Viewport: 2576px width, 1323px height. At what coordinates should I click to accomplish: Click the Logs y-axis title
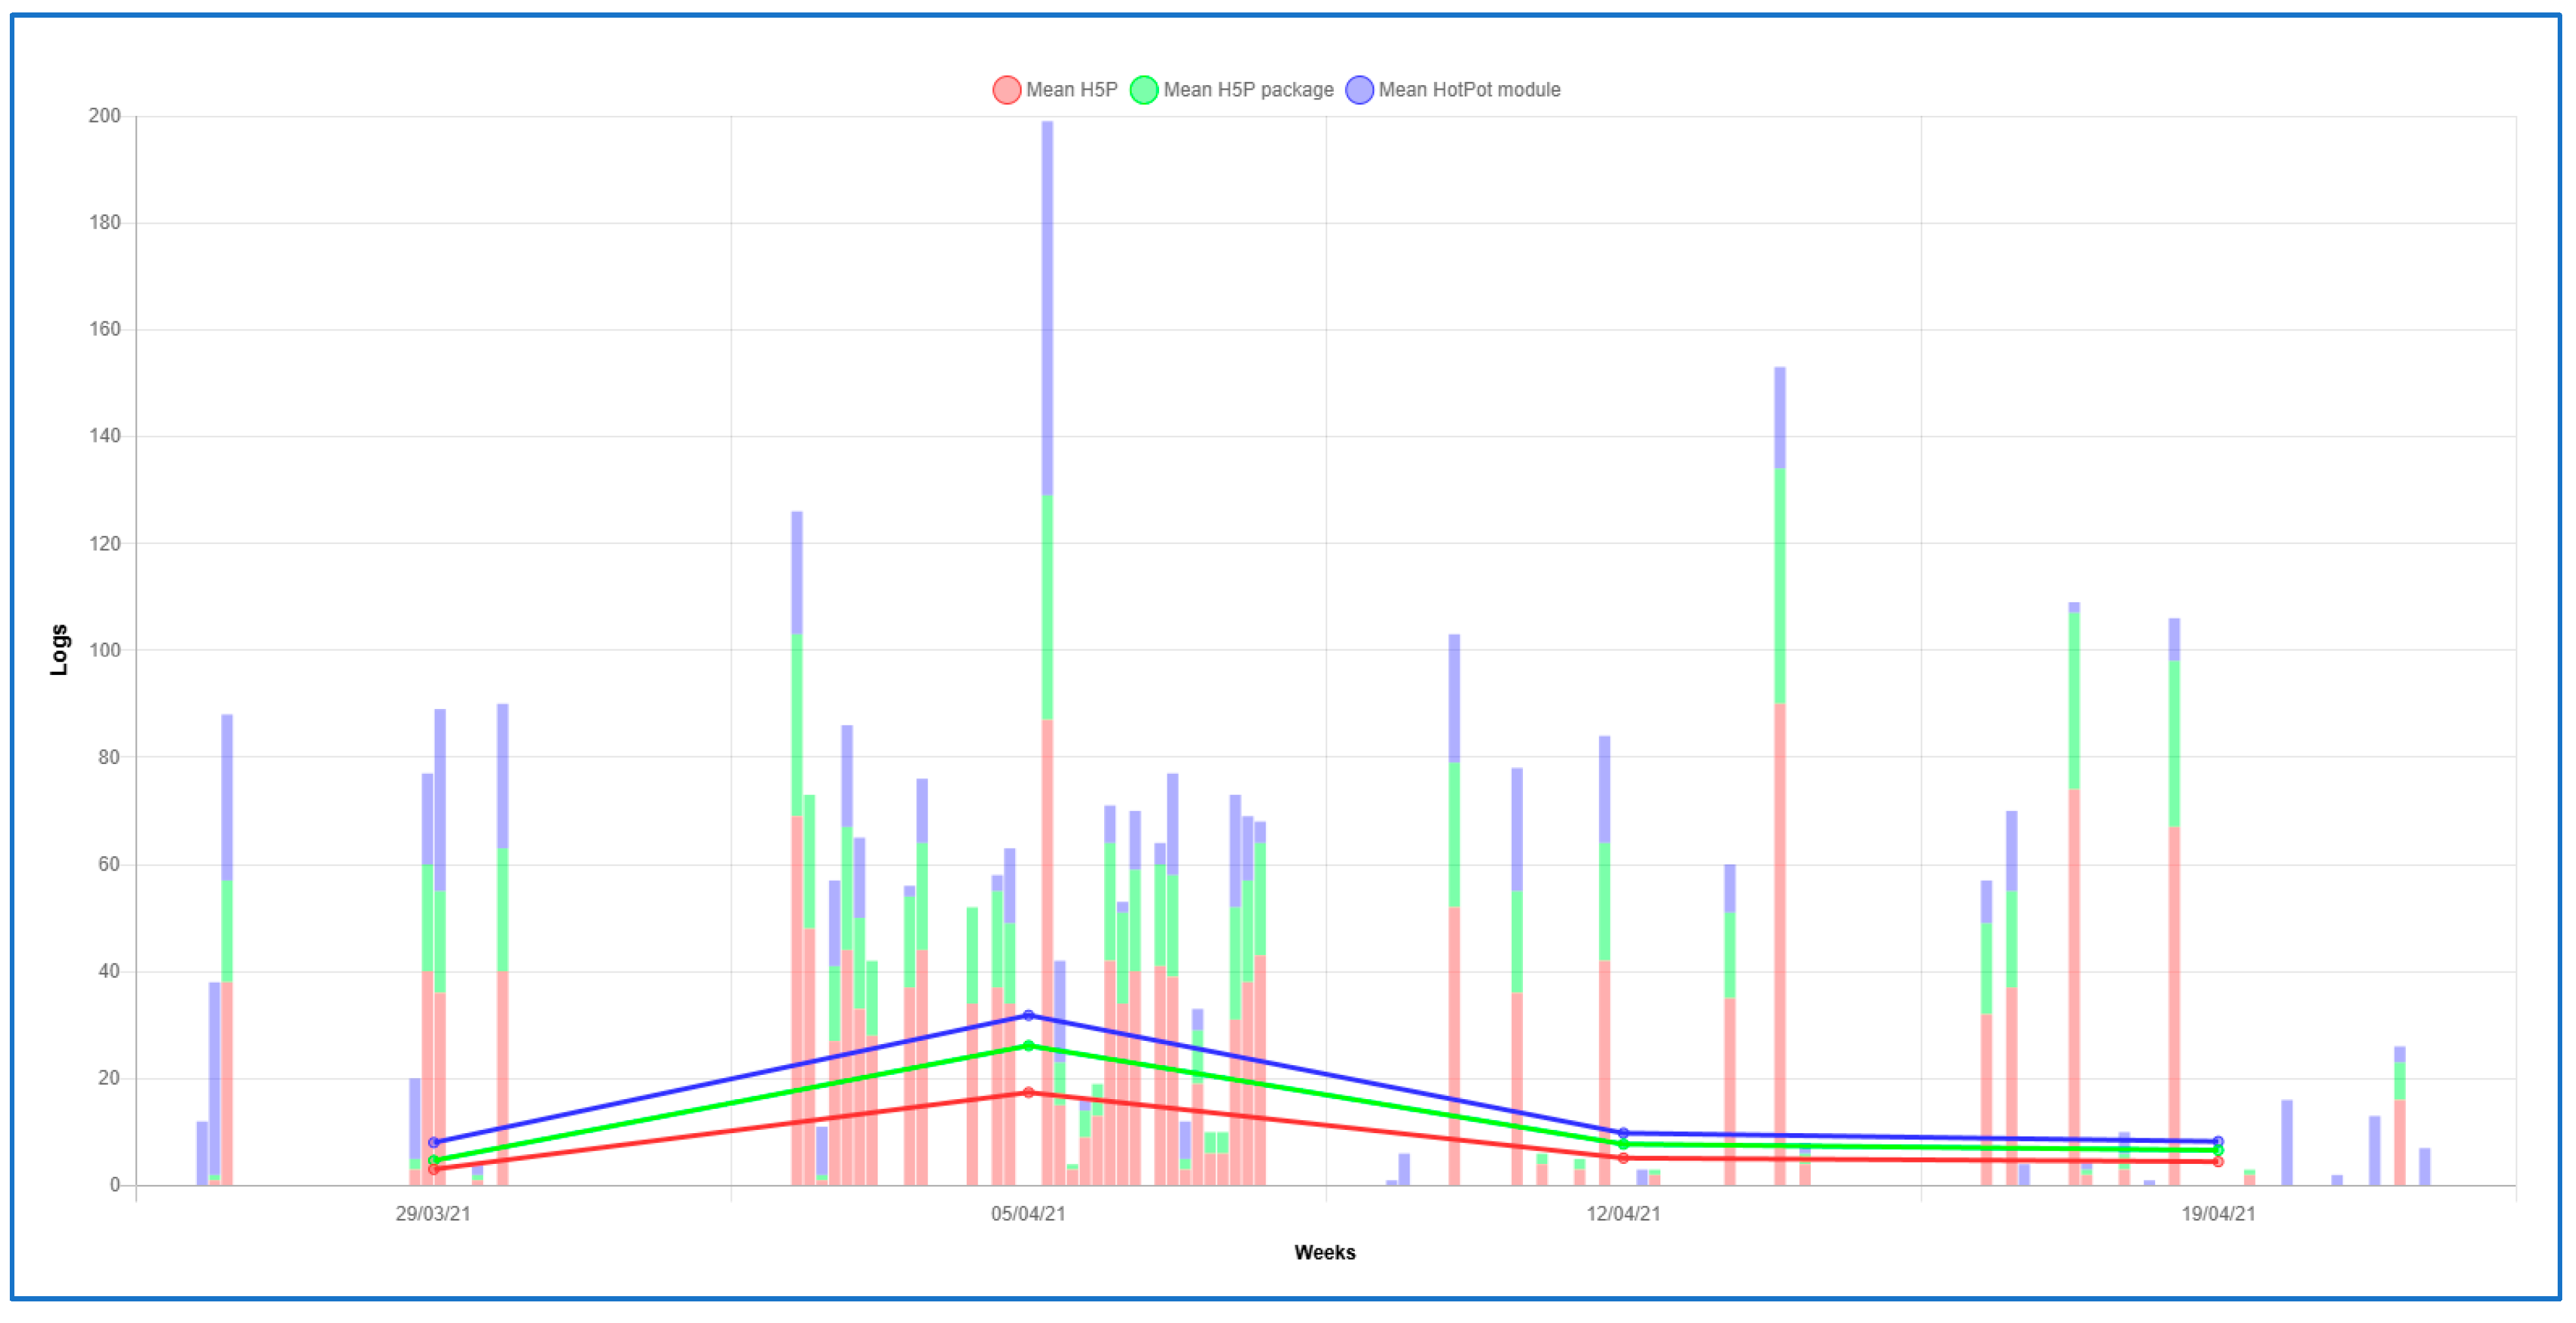click(59, 650)
